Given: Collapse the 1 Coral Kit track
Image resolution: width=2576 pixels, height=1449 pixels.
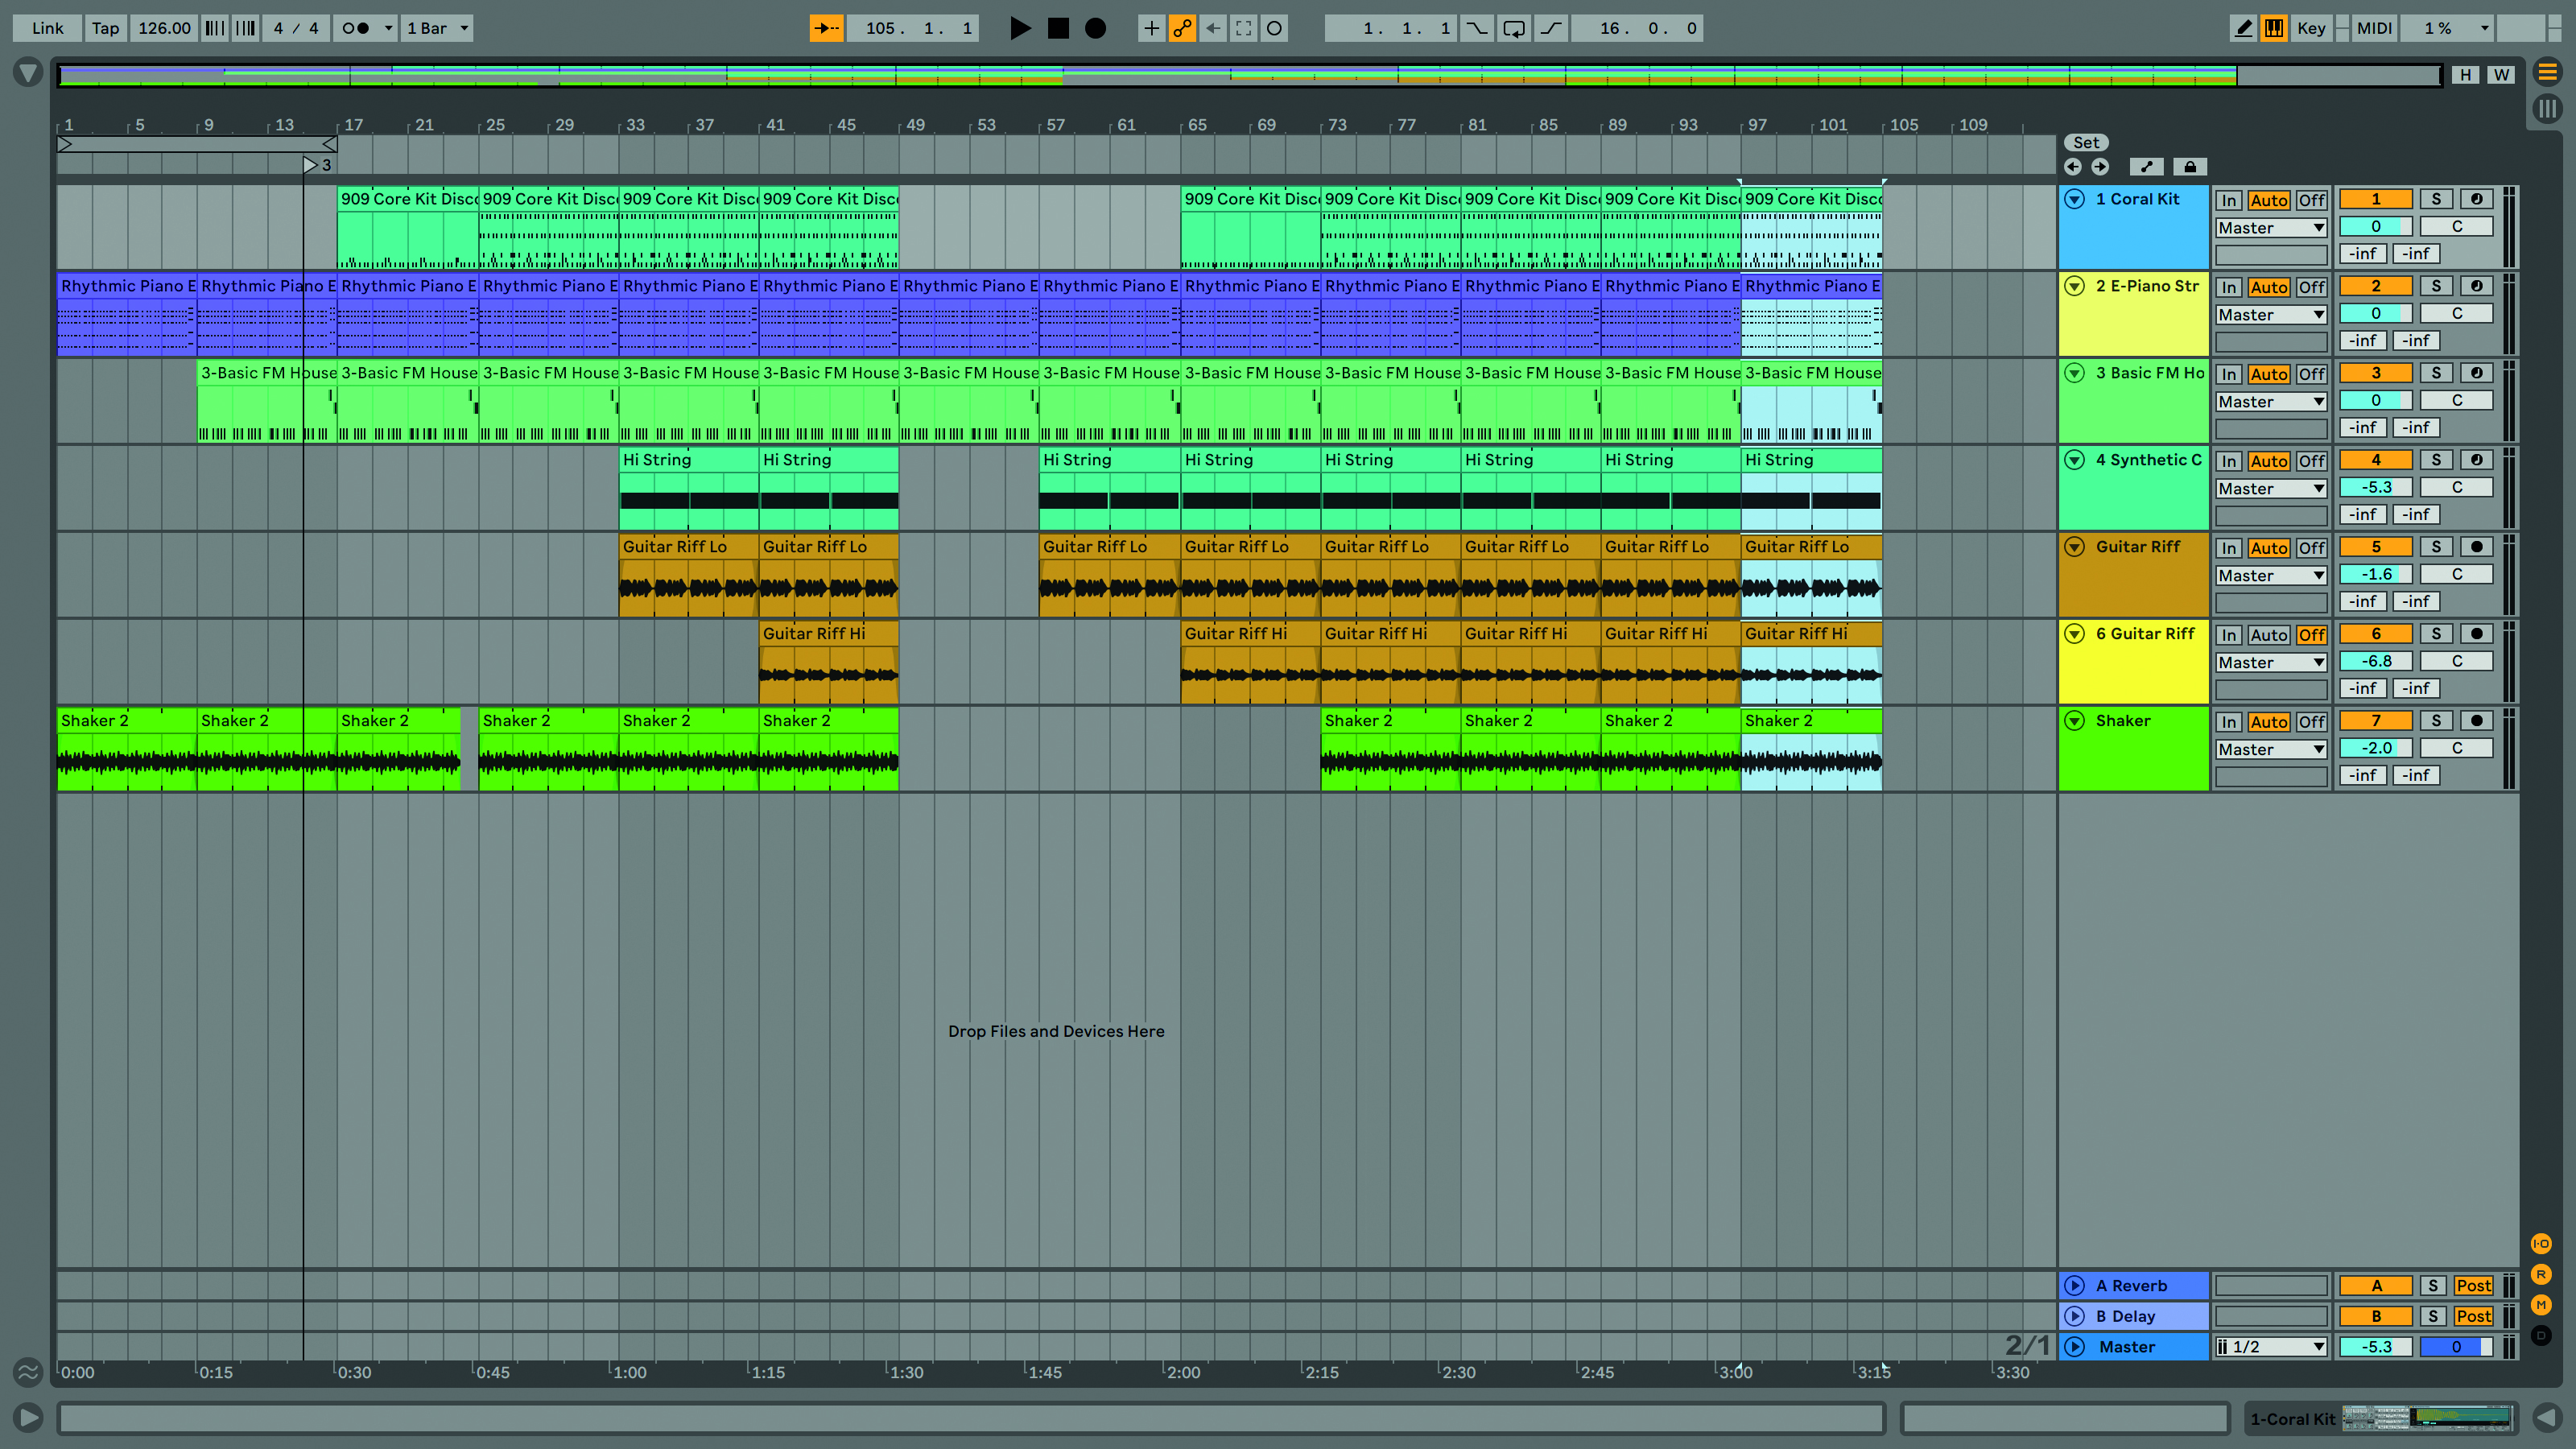Looking at the screenshot, I should [x=2075, y=199].
